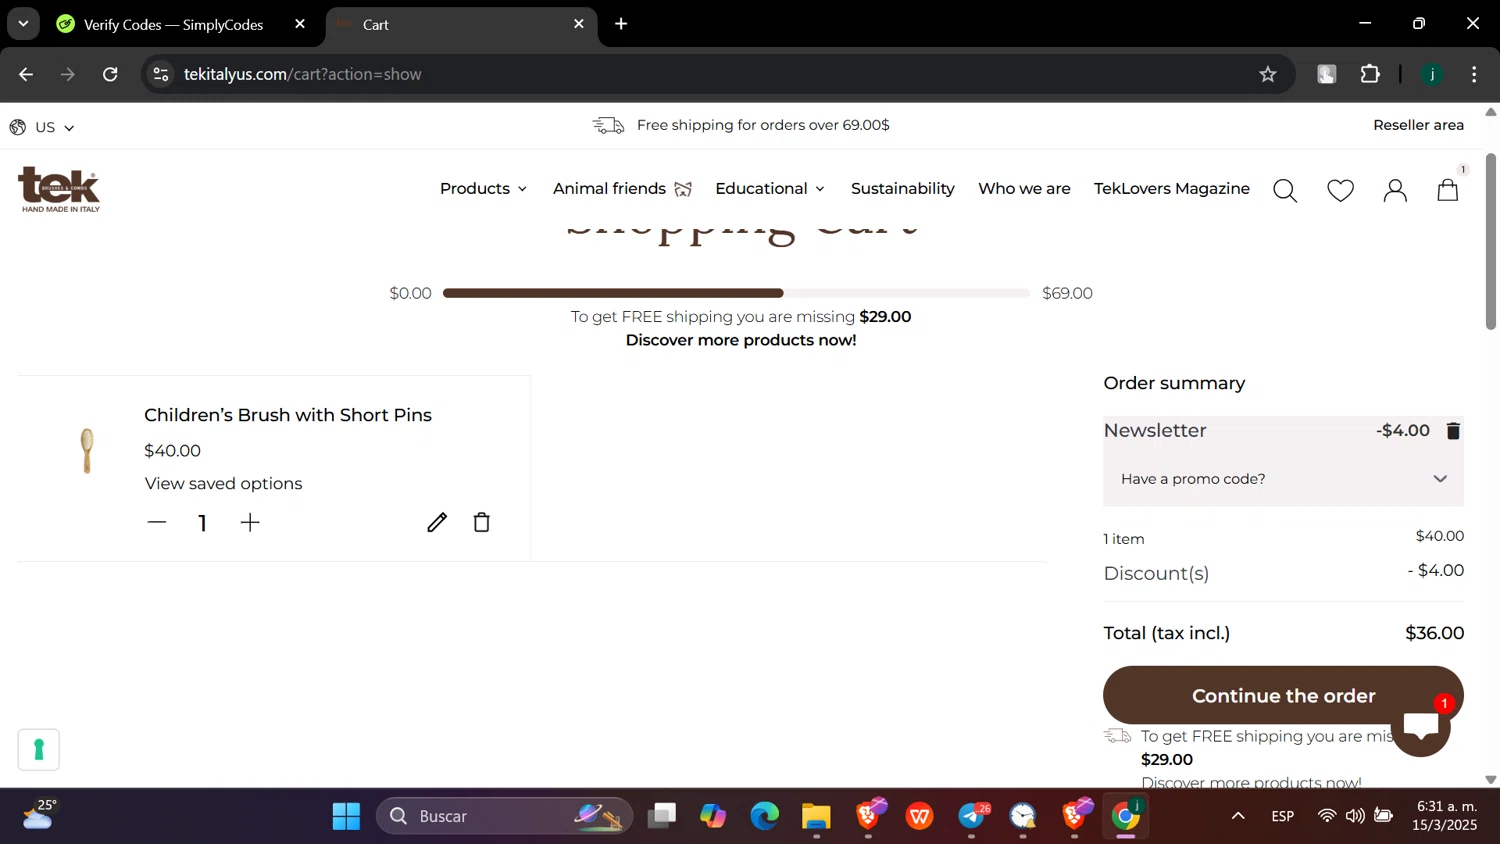Screen dimensions: 1500x844
Task: Bookmark this page with the star icon
Action: click(1268, 74)
